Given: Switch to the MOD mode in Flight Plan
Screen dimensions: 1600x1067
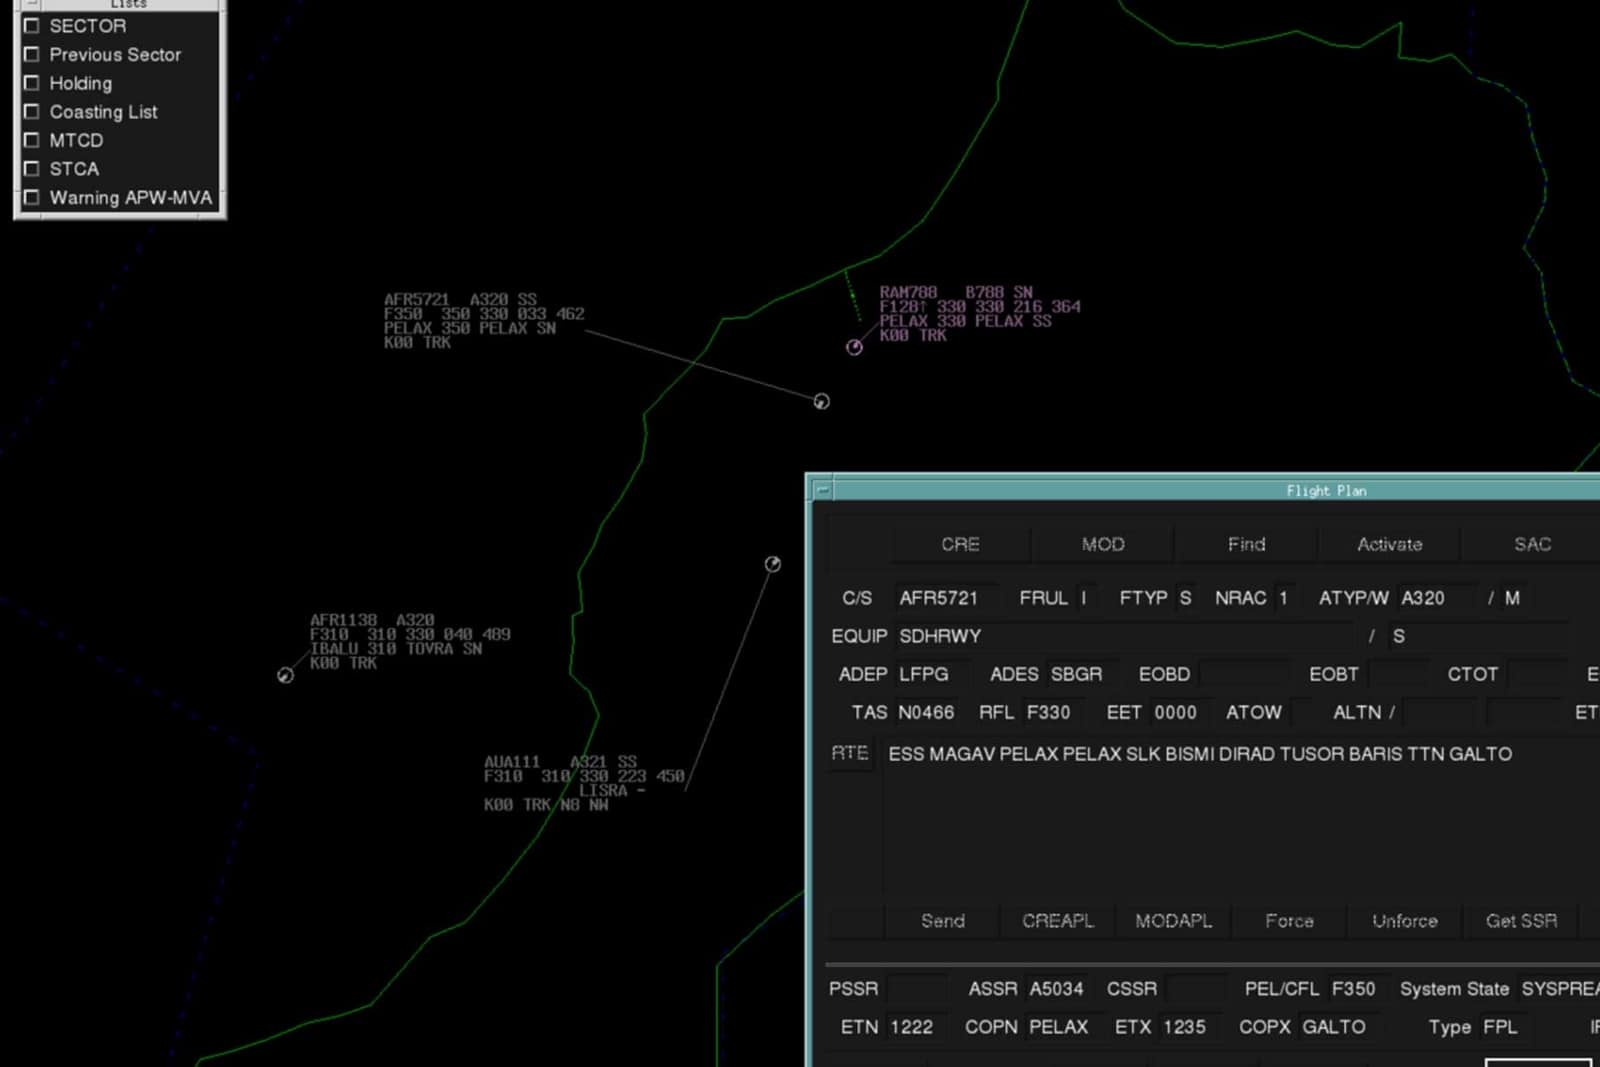Looking at the screenshot, I should pyautogui.click(x=1103, y=544).
